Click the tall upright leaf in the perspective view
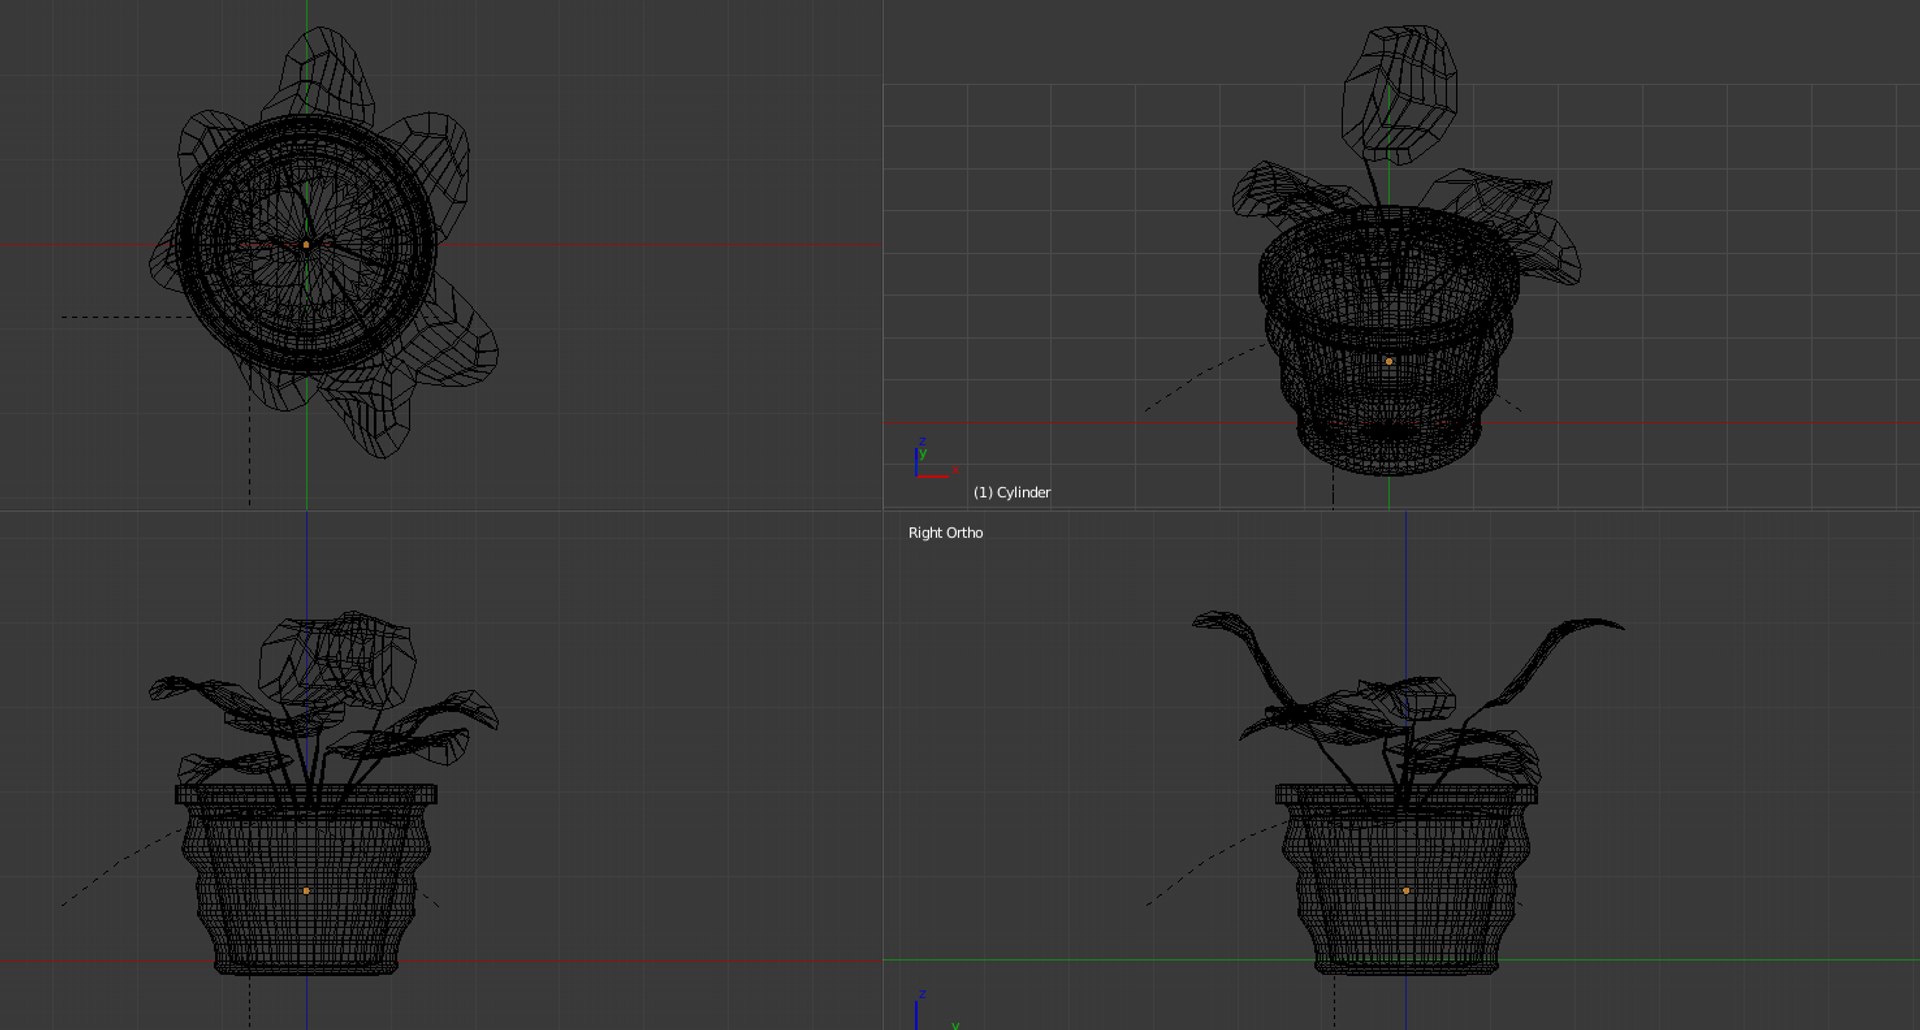 click(x=1399, y=94)
